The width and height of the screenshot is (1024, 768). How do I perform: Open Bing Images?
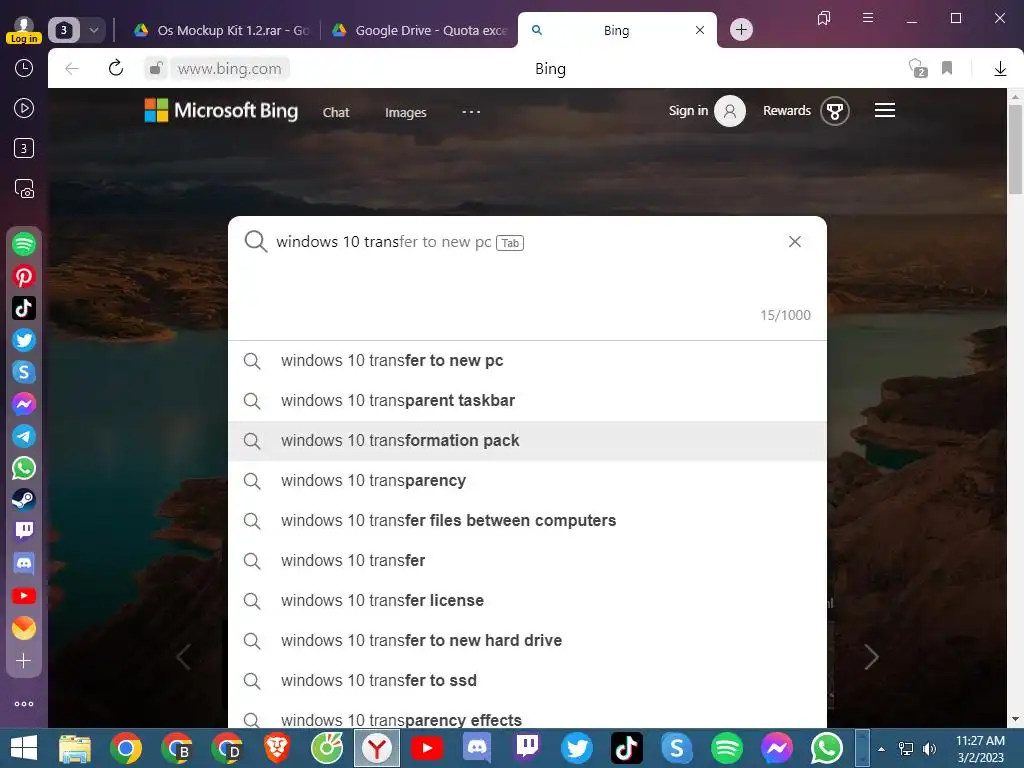[x=406, y=112]
